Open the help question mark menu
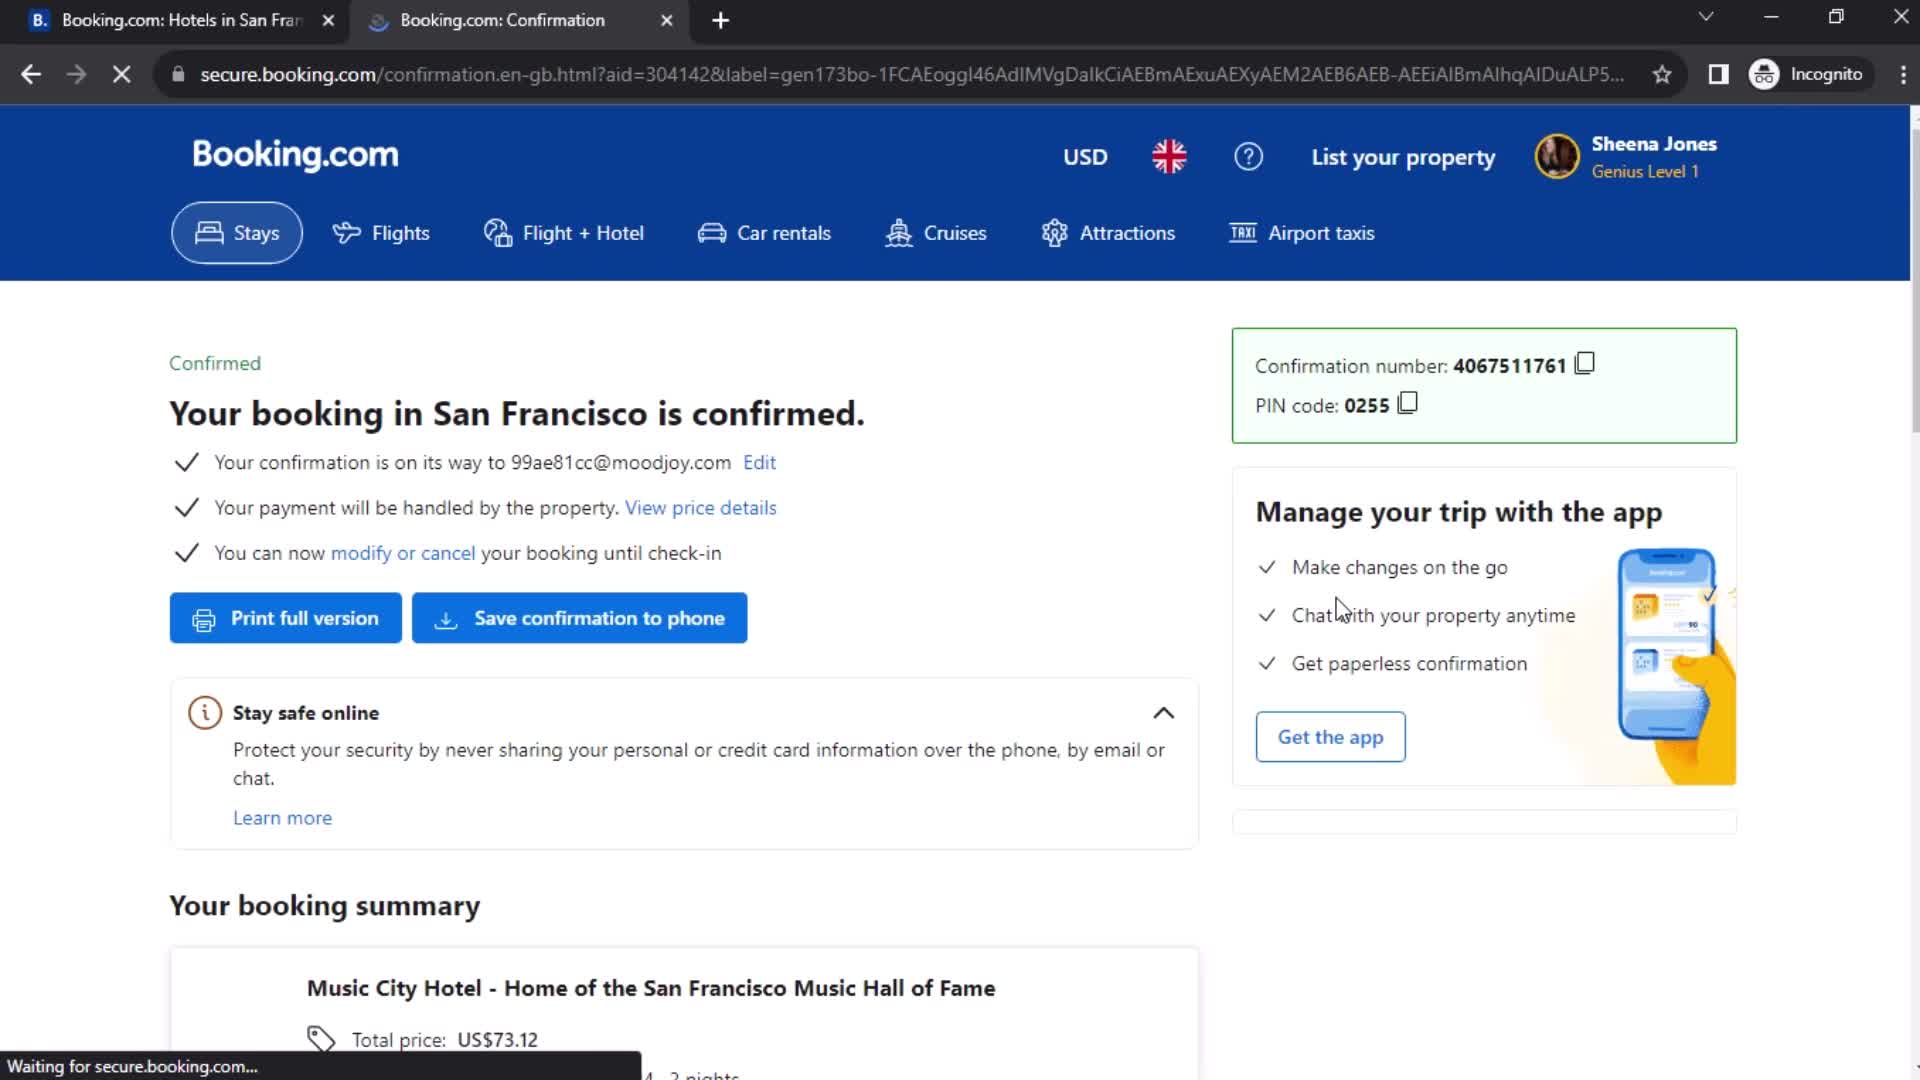Viewport: 1920px width, 1080px height. click(x=1247, y=156)
